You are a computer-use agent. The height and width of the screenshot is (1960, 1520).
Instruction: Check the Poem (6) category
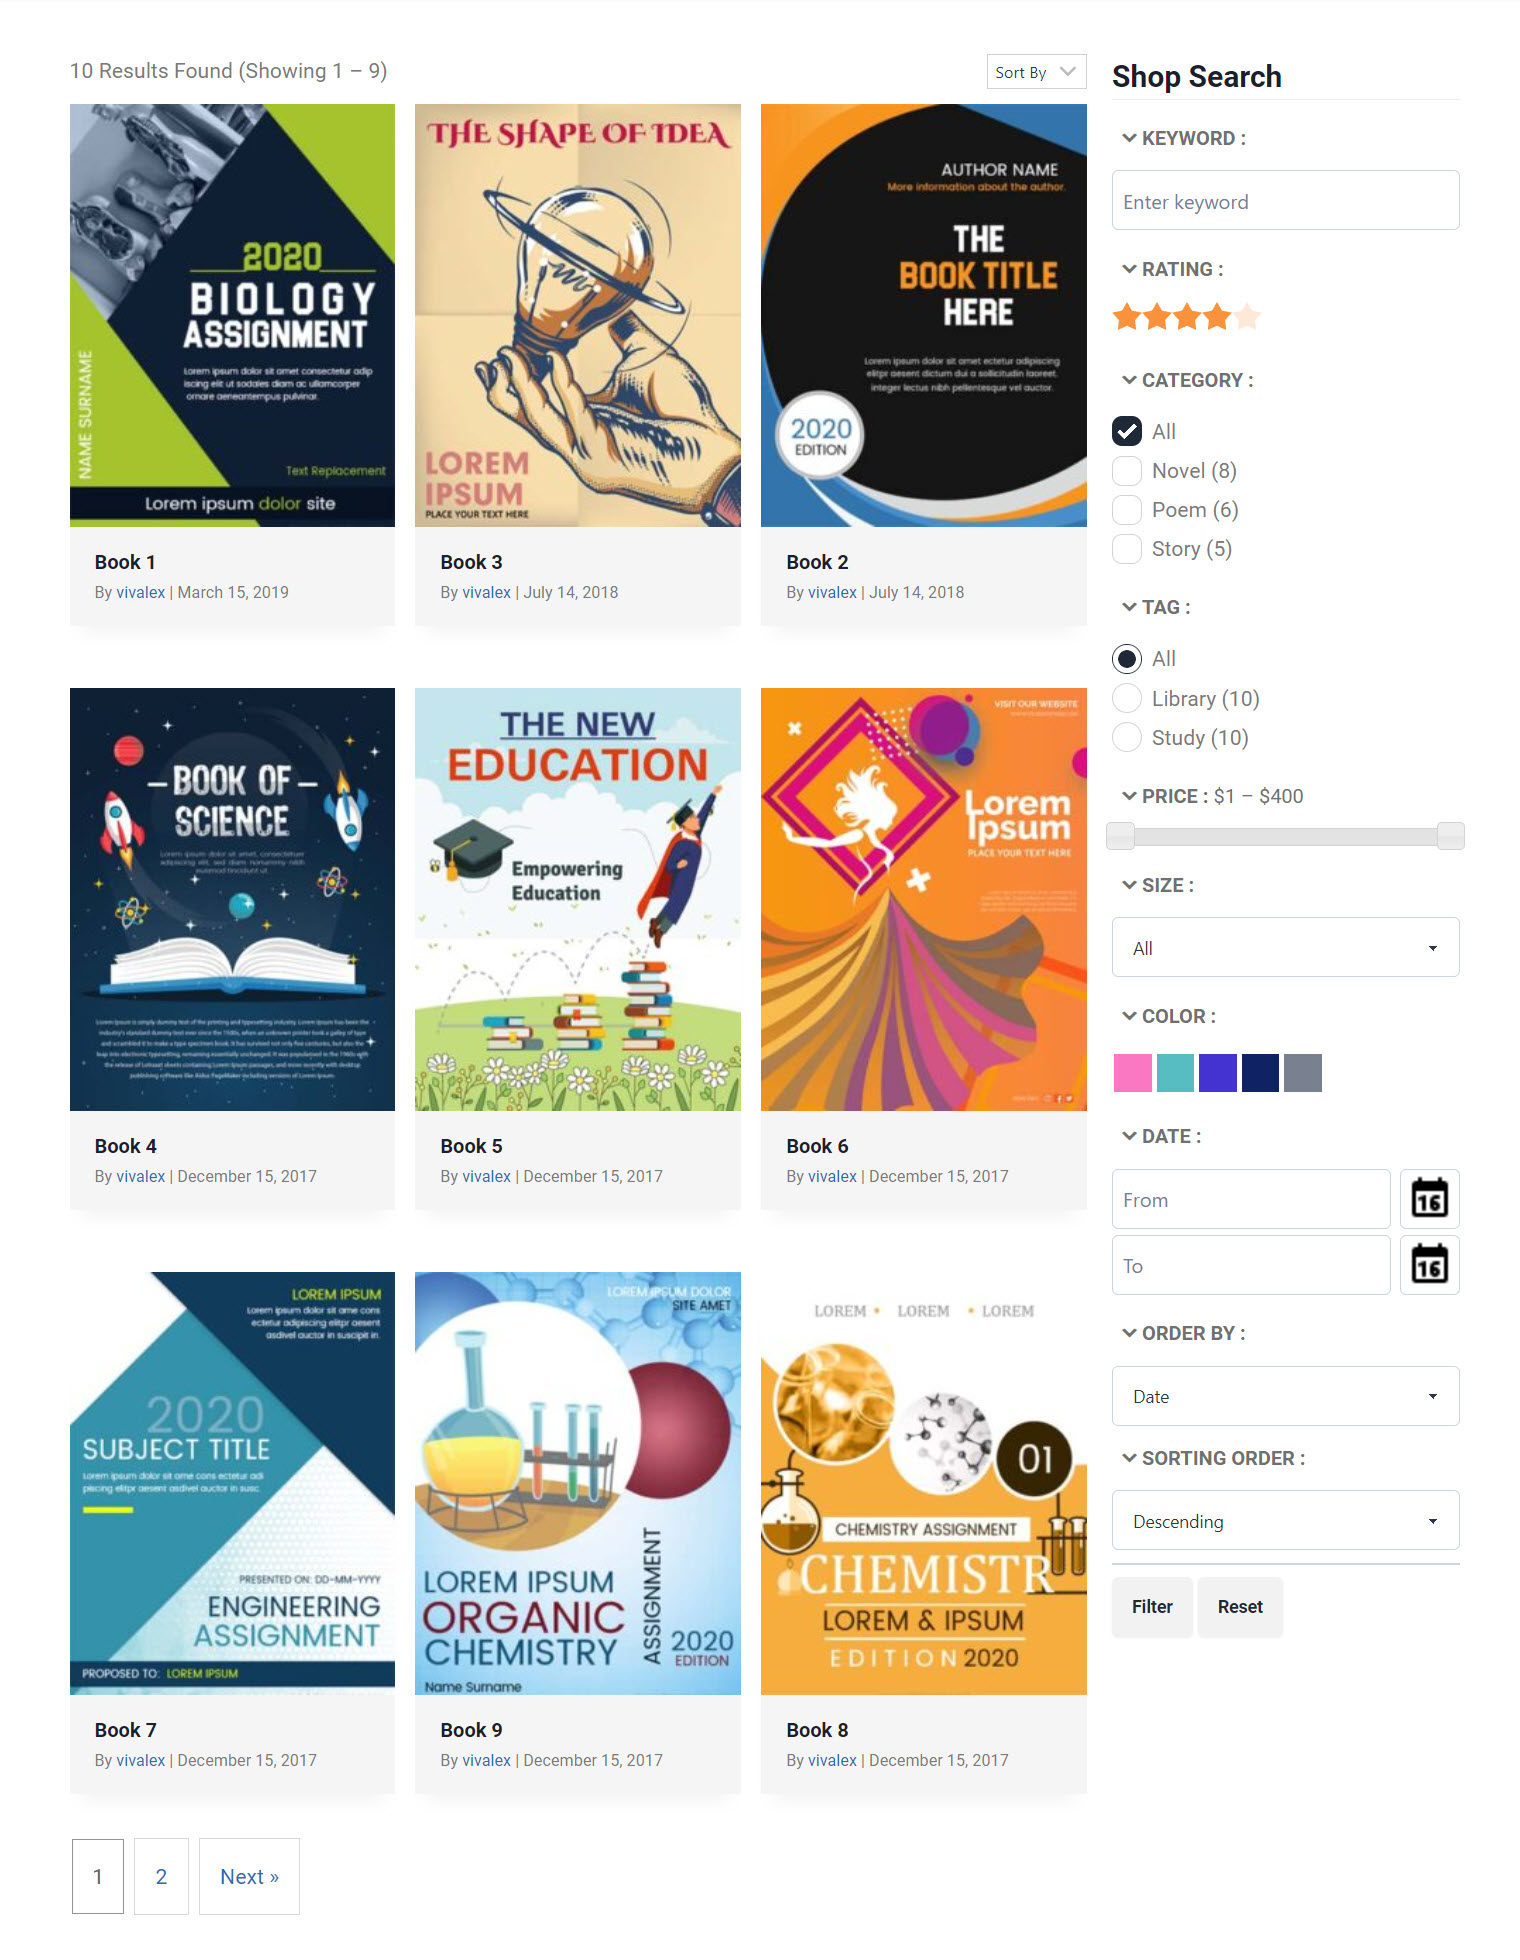1127,510
